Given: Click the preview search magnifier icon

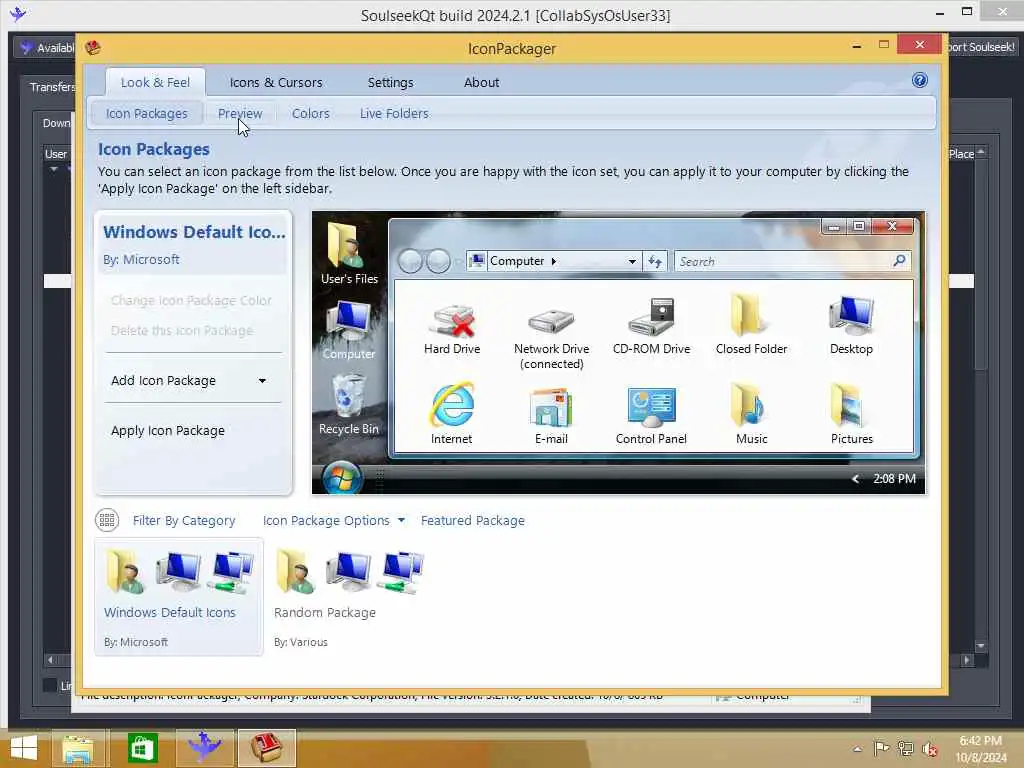Looking at the screenshot, I should pos(899,261).
